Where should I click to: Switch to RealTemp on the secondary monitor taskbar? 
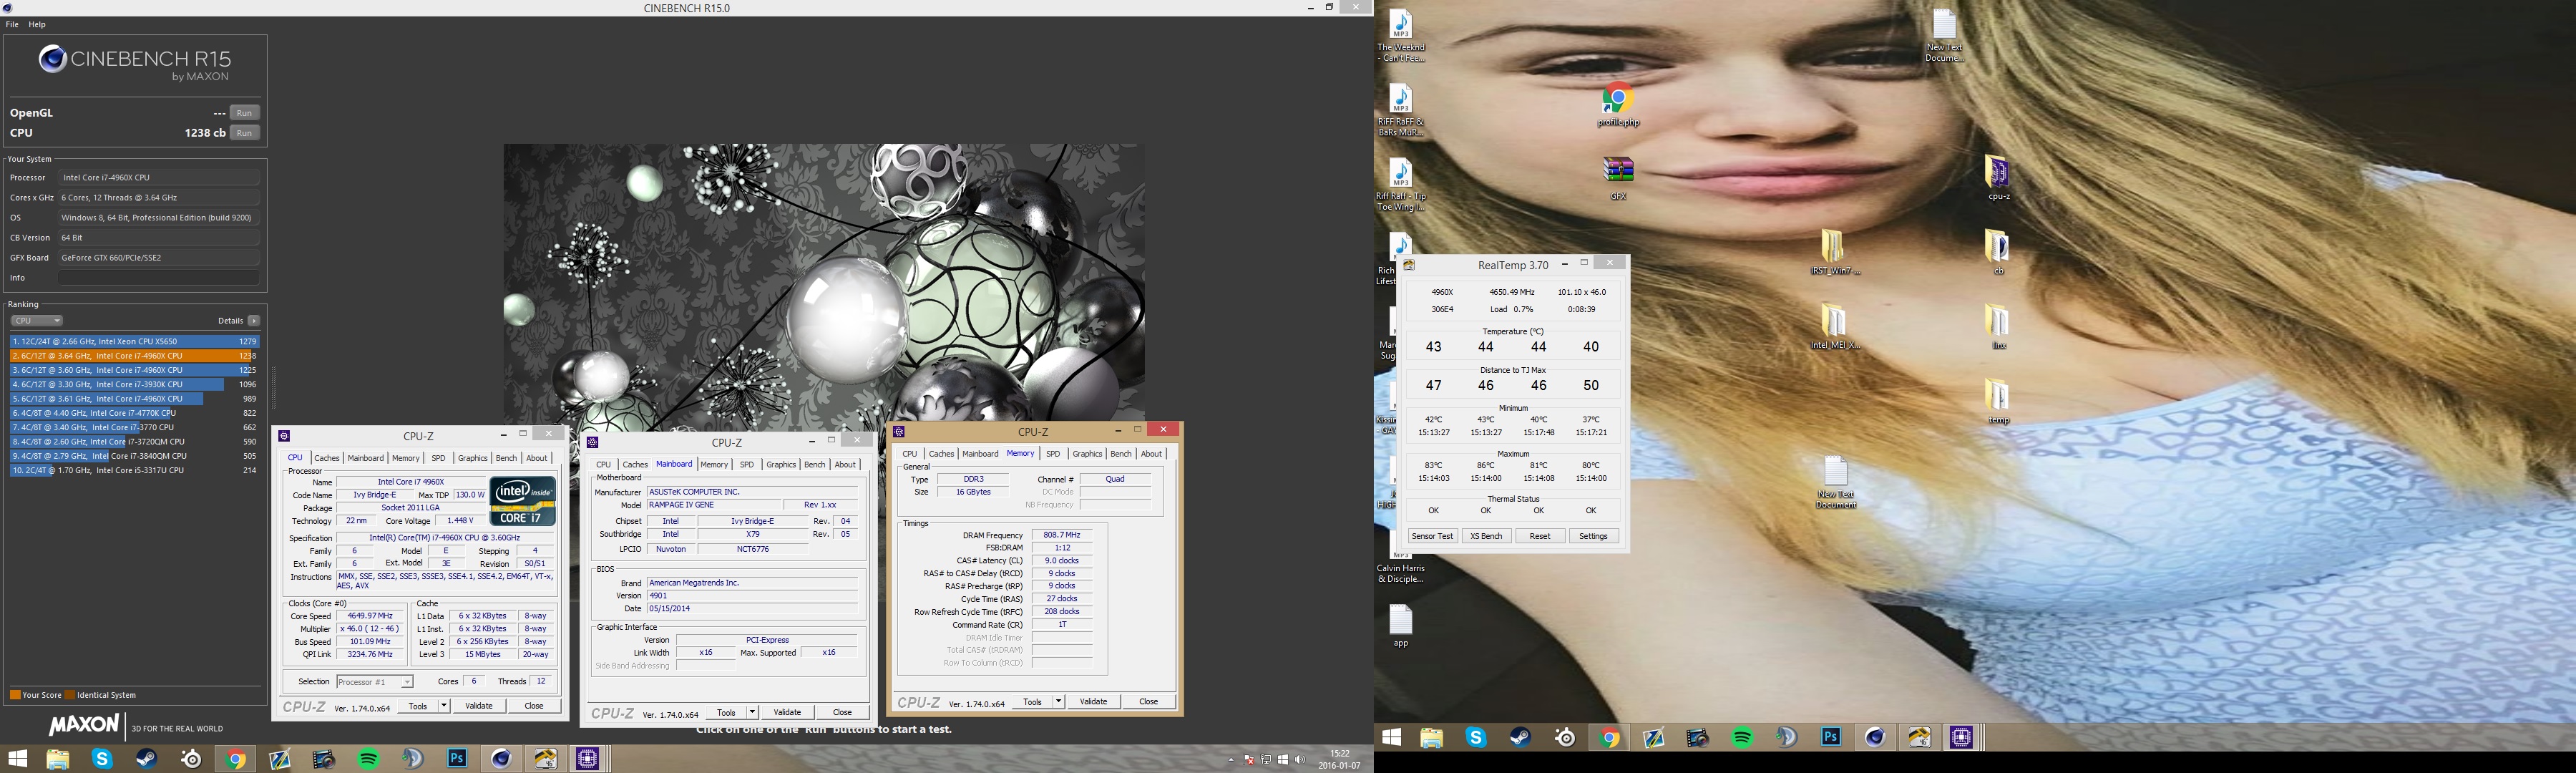coord(1919,738)
